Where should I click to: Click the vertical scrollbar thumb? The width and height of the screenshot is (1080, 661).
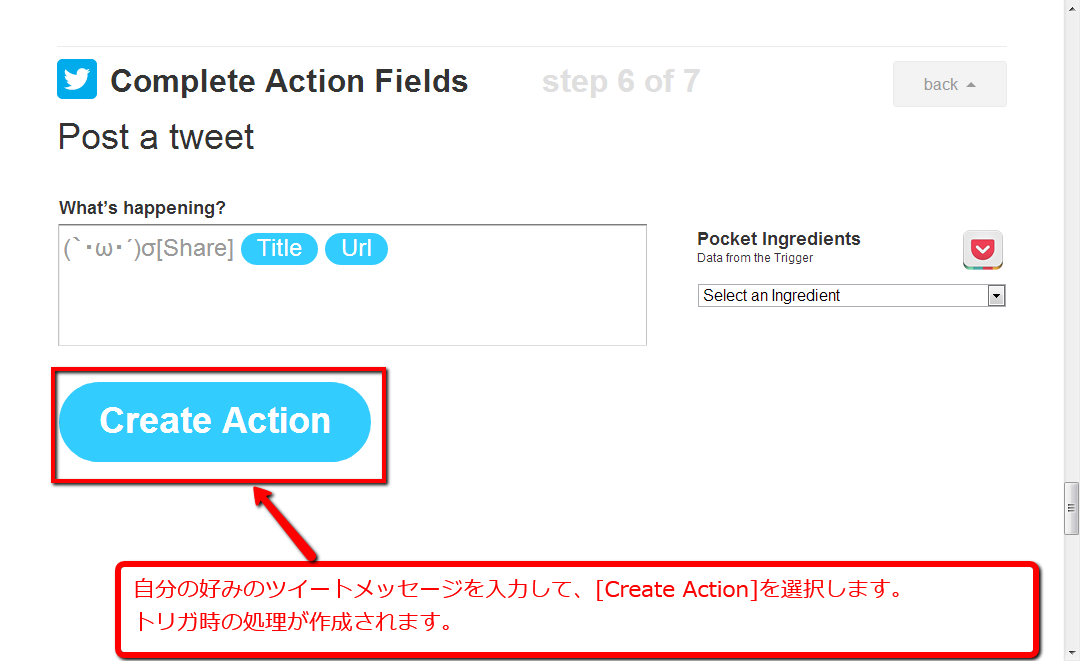tap(1071, 507)
